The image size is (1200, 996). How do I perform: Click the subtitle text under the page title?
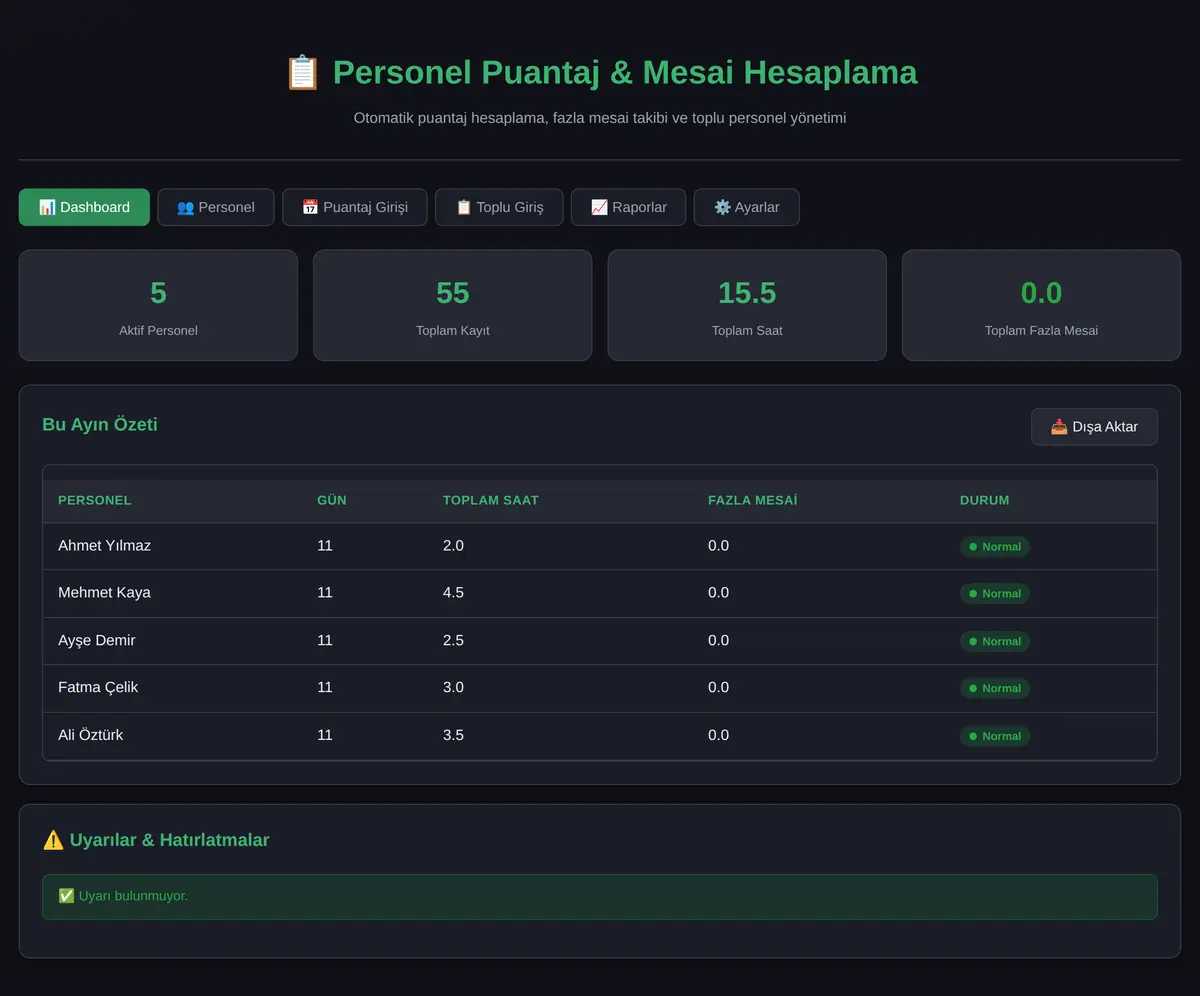click(600, 118)
